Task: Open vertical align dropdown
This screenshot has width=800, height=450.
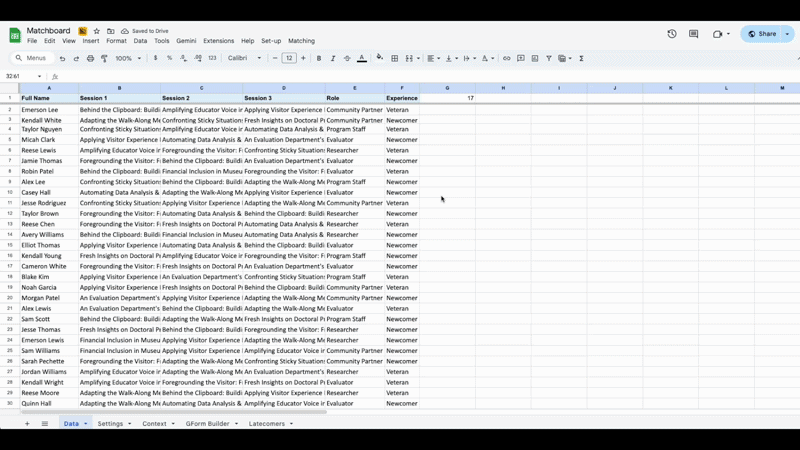Action: pyautogui.click(x=452, y=58)
